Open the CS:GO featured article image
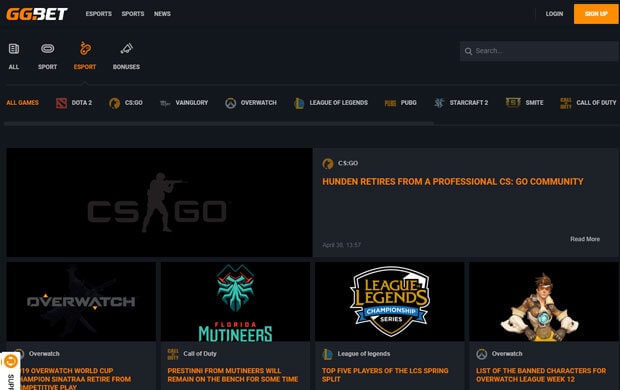This screenshot has width=620, height=390. [159, 203]
